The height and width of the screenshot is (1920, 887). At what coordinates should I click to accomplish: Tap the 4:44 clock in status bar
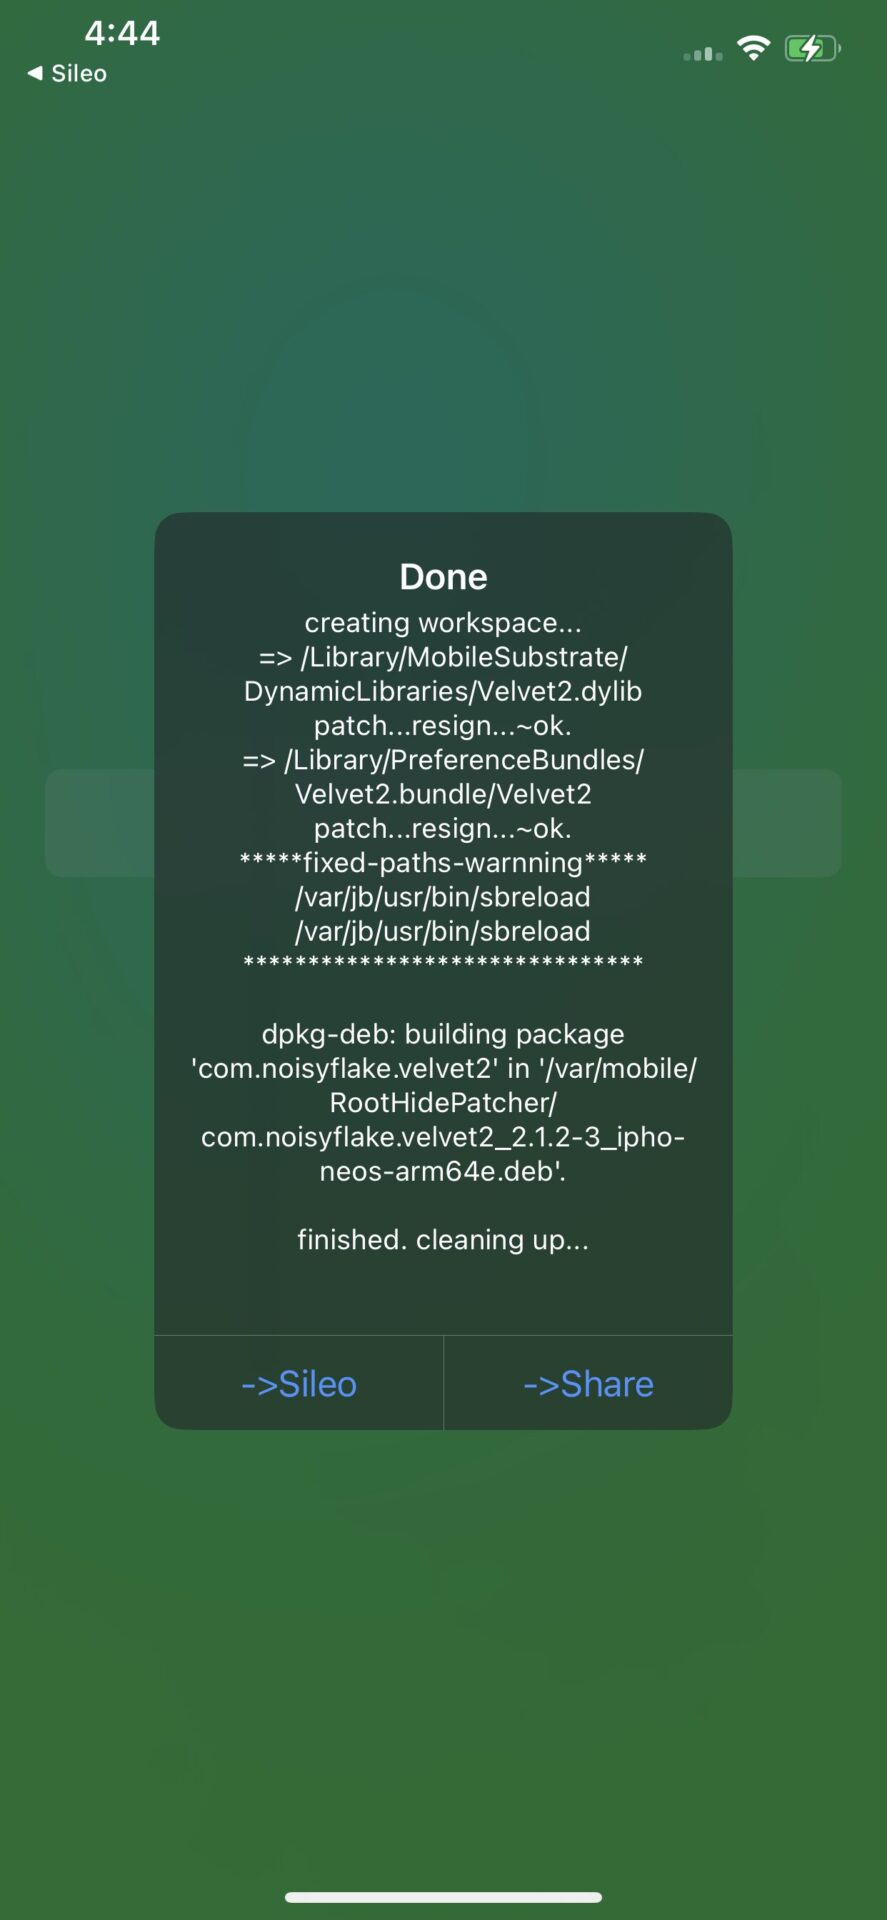(x=122, y=33)
